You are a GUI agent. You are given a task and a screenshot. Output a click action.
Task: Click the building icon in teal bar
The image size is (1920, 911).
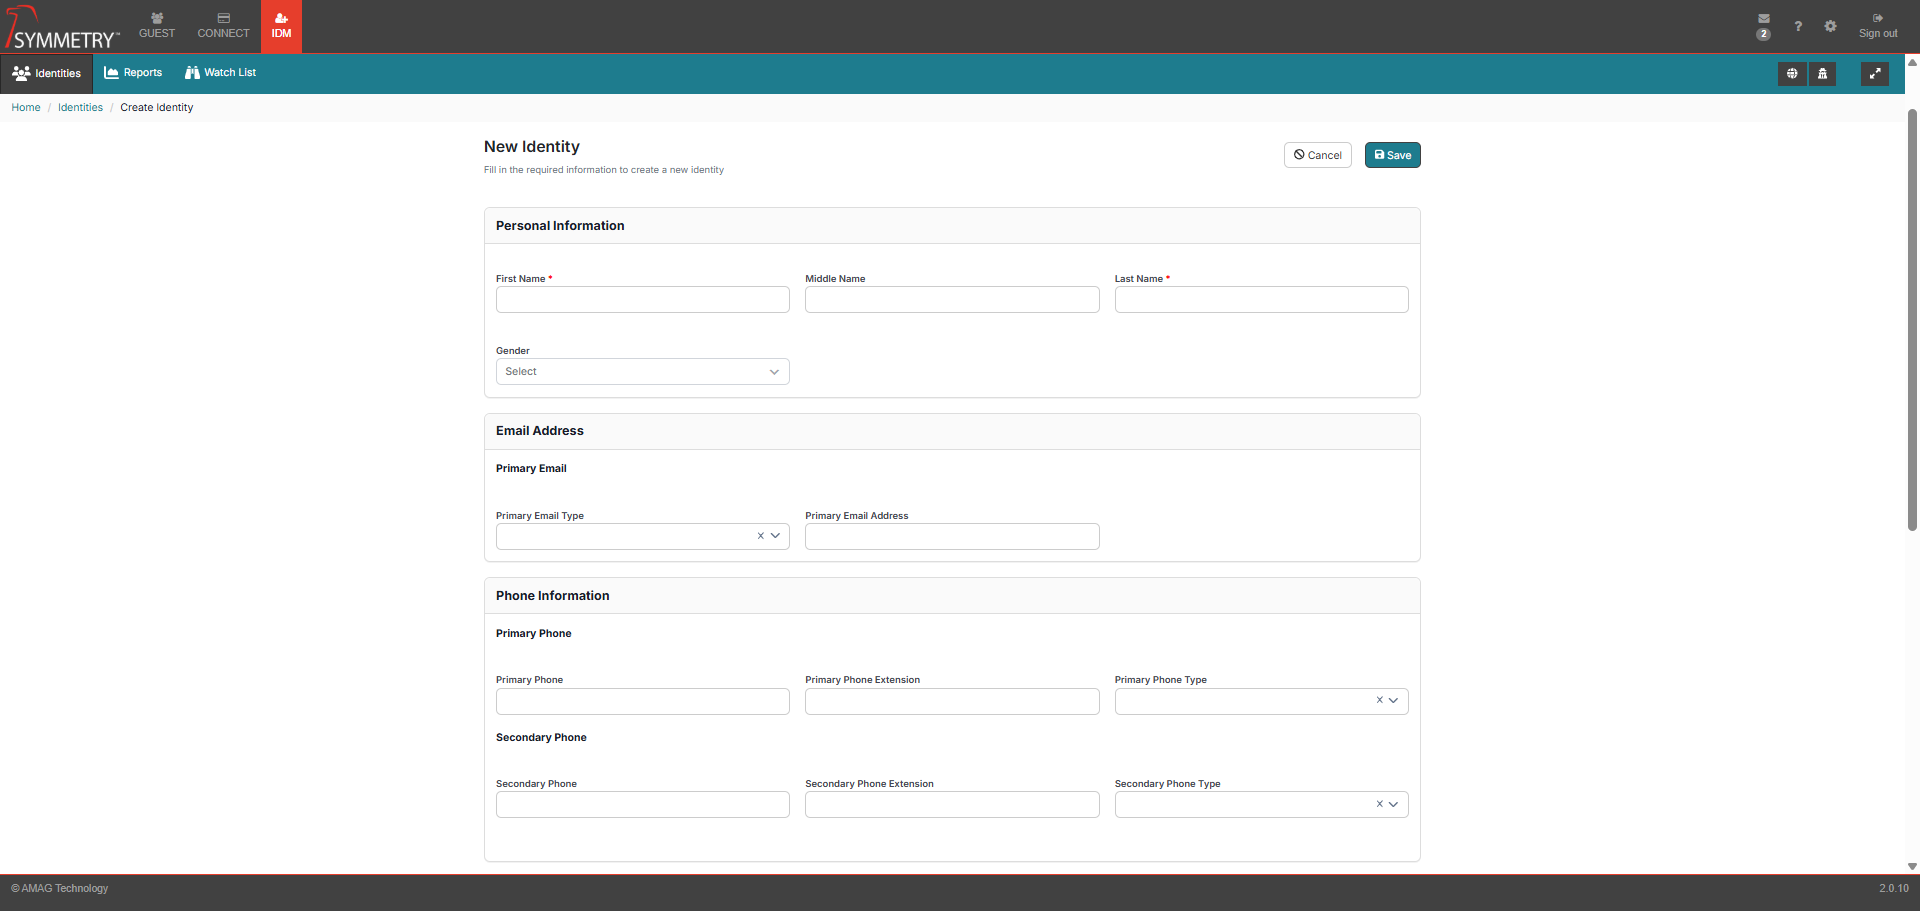click(x=1822, y=73)
